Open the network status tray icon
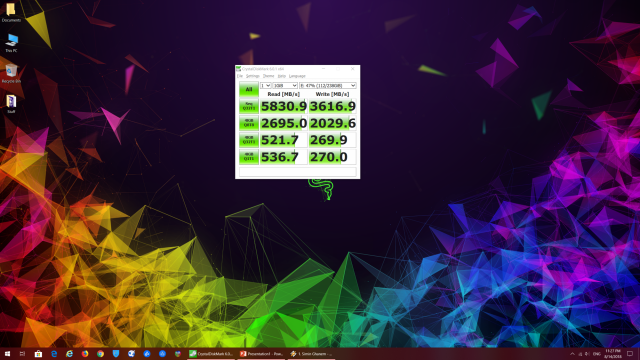Screen dimensions: 640x360 580,354
